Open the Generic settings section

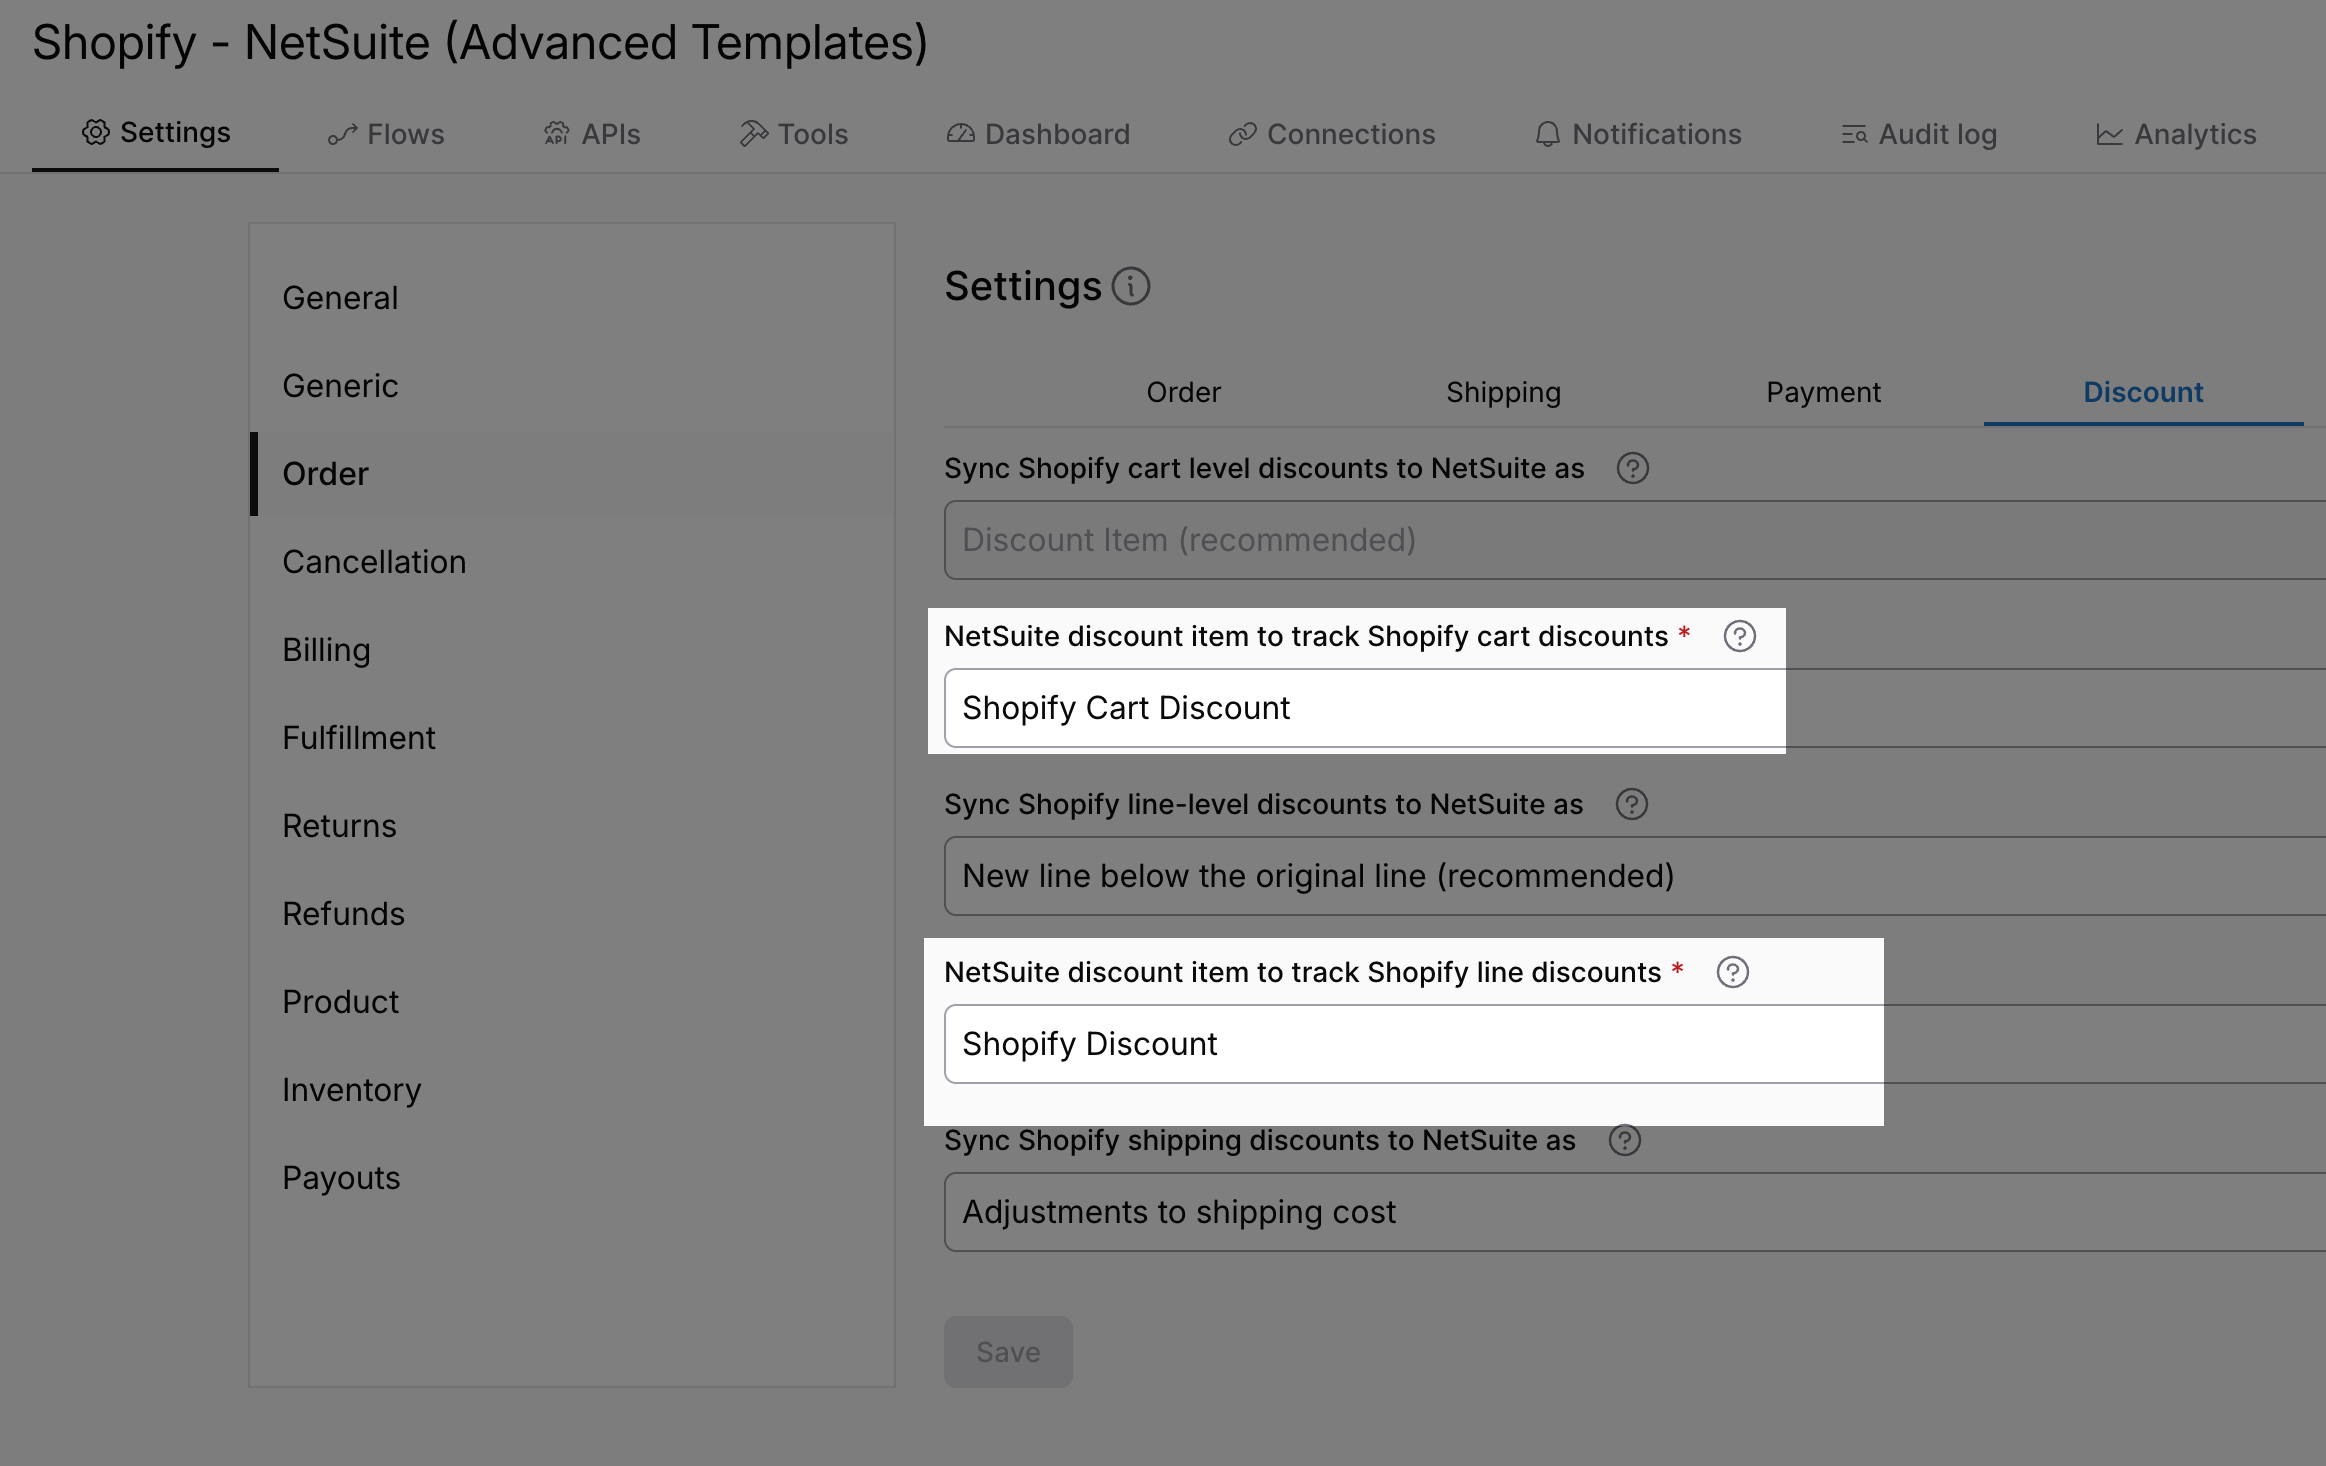(x=572, y=386)
